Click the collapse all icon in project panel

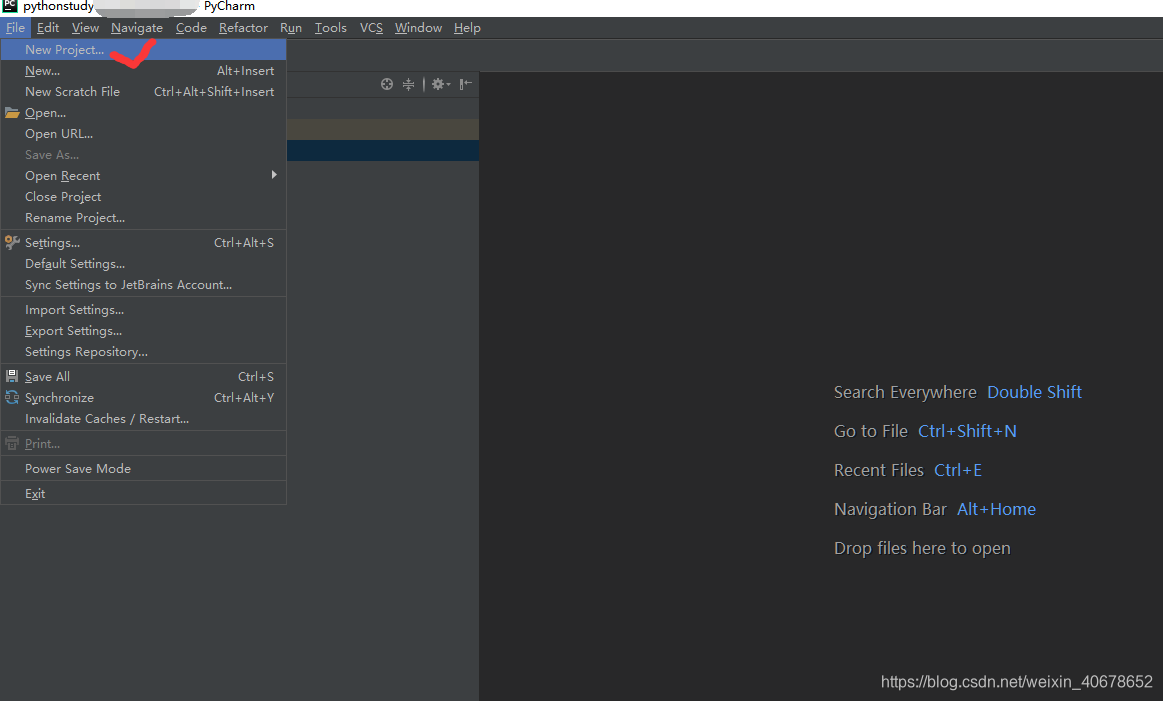point(408,84)
